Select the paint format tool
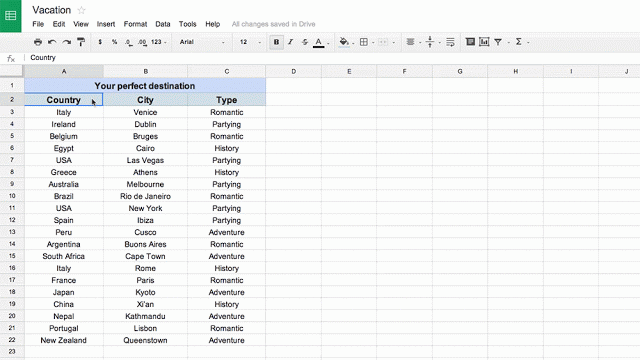The width and height of the screenshot is (640, 360). point(81,42)
